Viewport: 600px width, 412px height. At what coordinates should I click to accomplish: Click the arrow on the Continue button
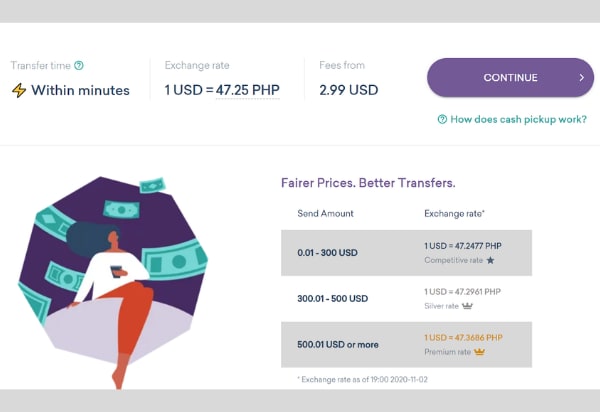580,78
